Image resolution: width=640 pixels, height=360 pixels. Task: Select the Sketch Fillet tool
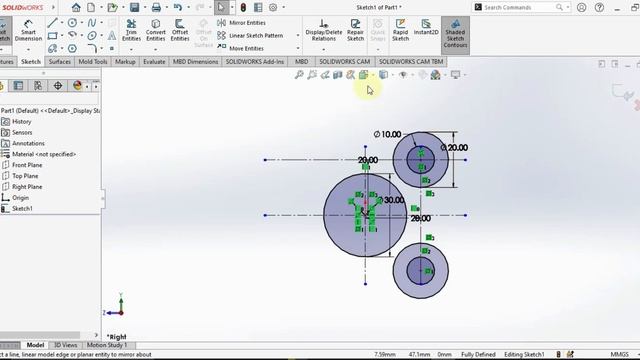[x=92, y=49]
